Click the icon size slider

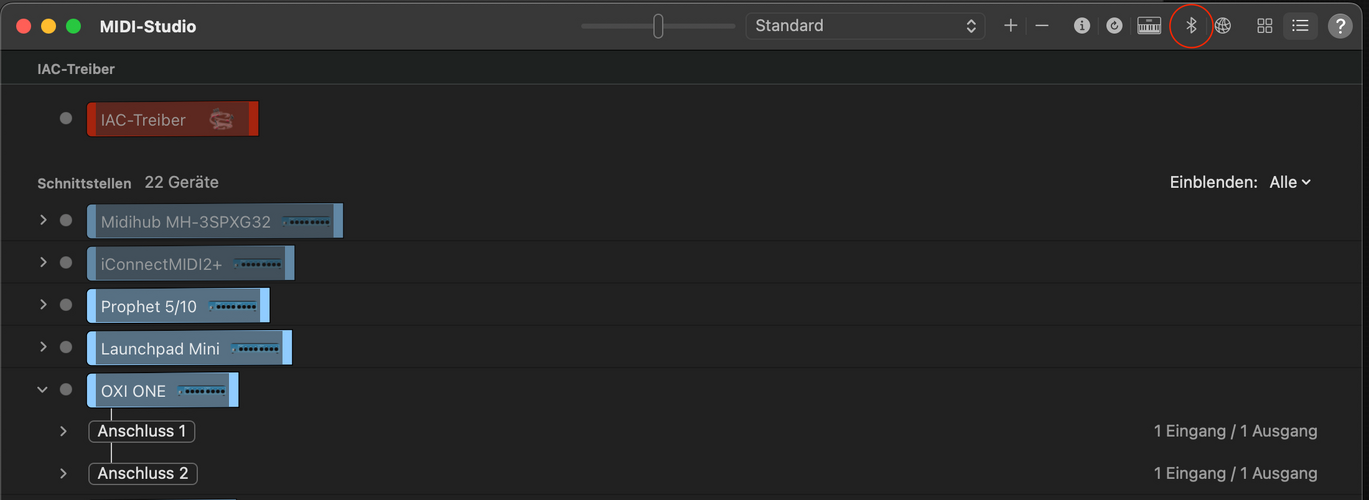[x=658, y=26]
